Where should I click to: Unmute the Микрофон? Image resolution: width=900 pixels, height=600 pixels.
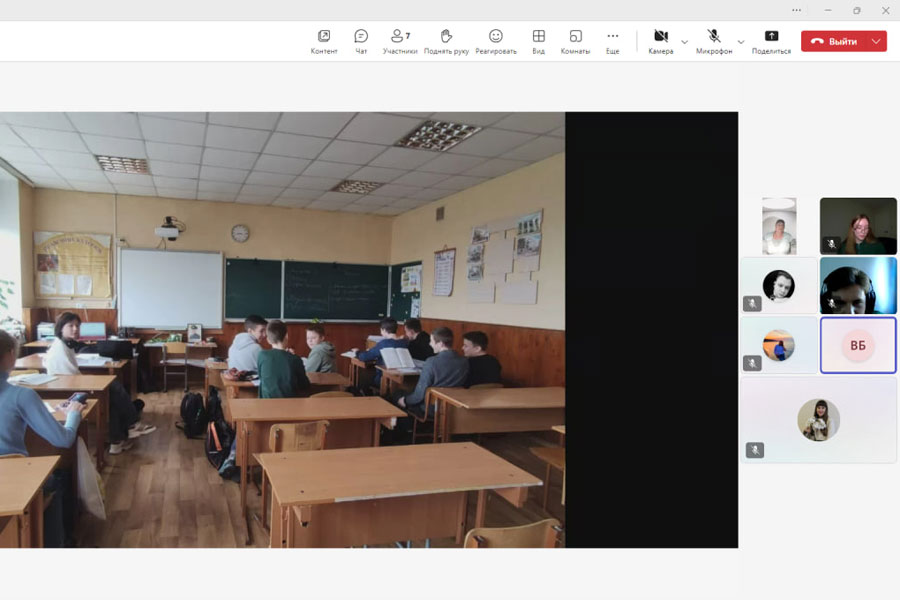pyautogui.click(x=714, y=42)
